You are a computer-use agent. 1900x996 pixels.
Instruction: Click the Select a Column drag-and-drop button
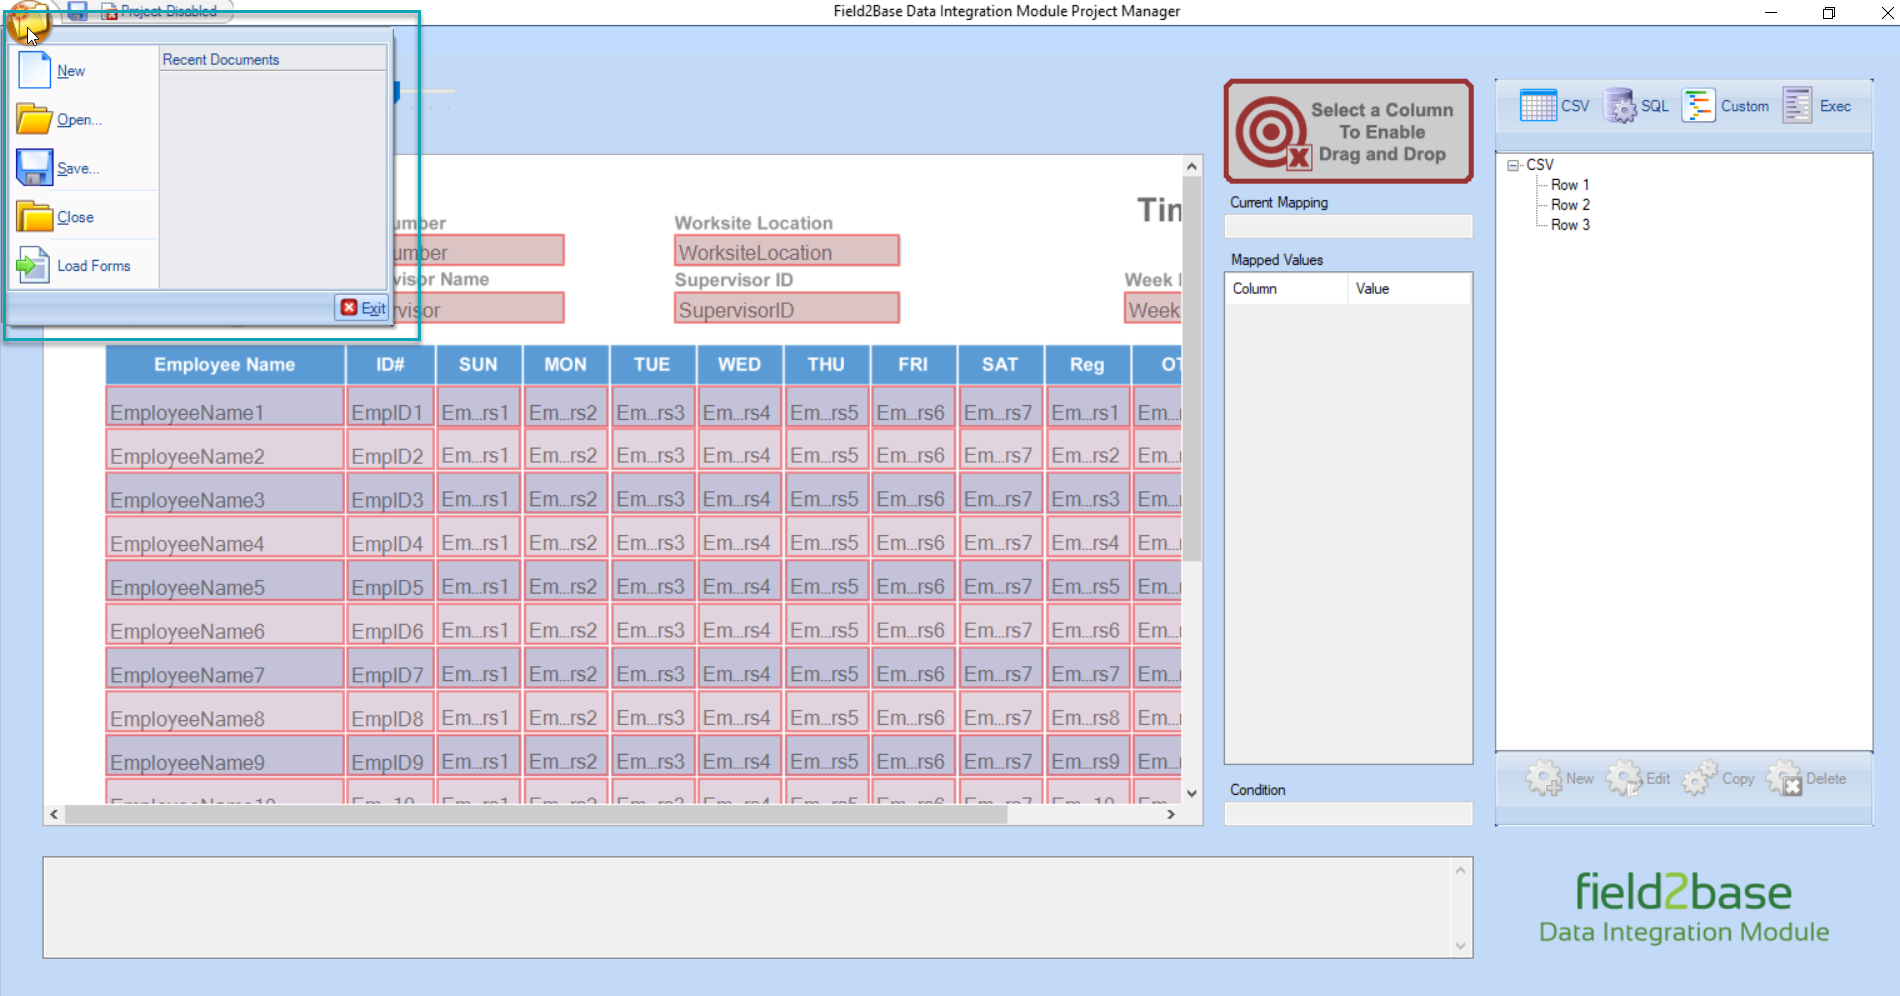point(1348,131)
